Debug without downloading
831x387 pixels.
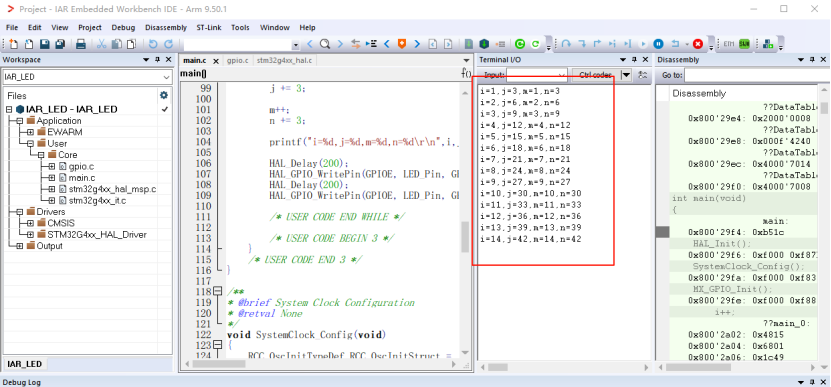(535, 44)
